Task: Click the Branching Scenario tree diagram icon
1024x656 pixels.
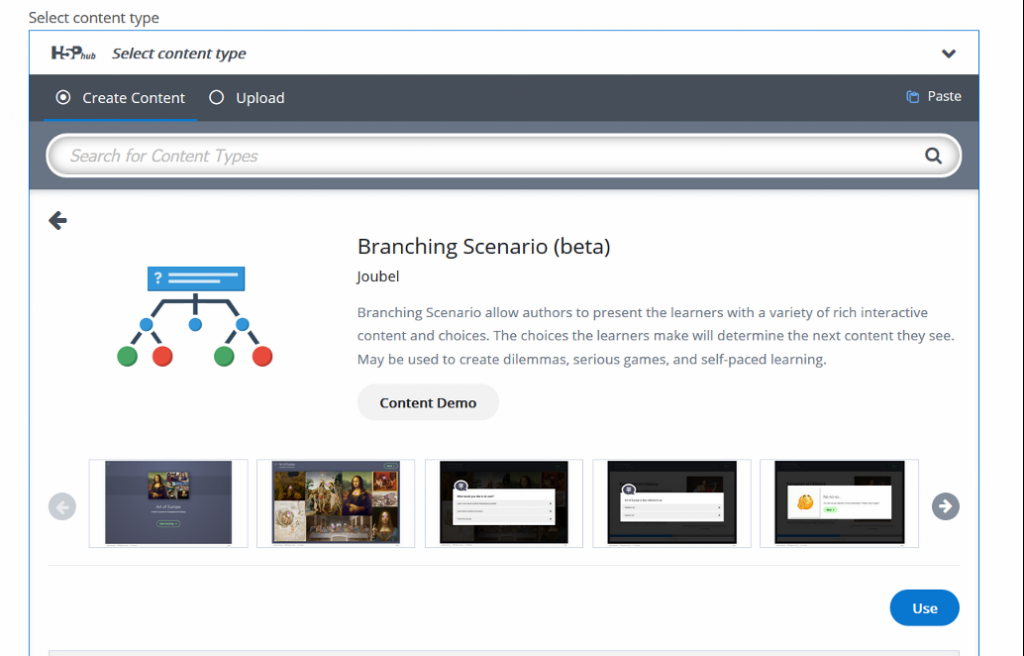Action: 195,316
